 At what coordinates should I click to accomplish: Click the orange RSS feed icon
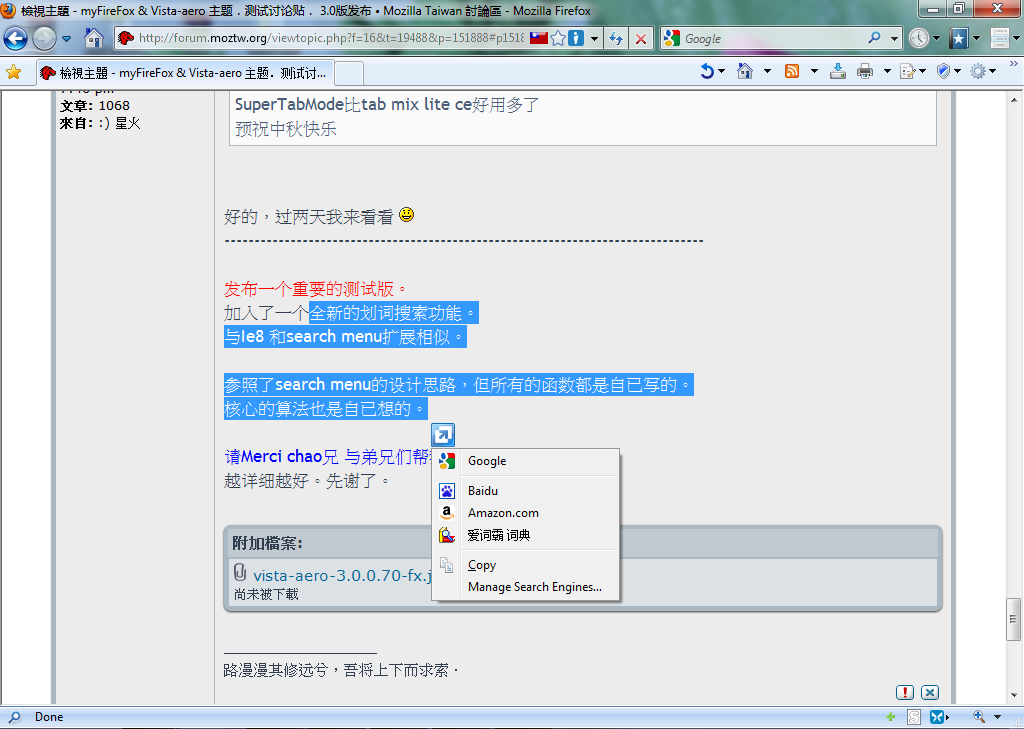tap(792, 71)
